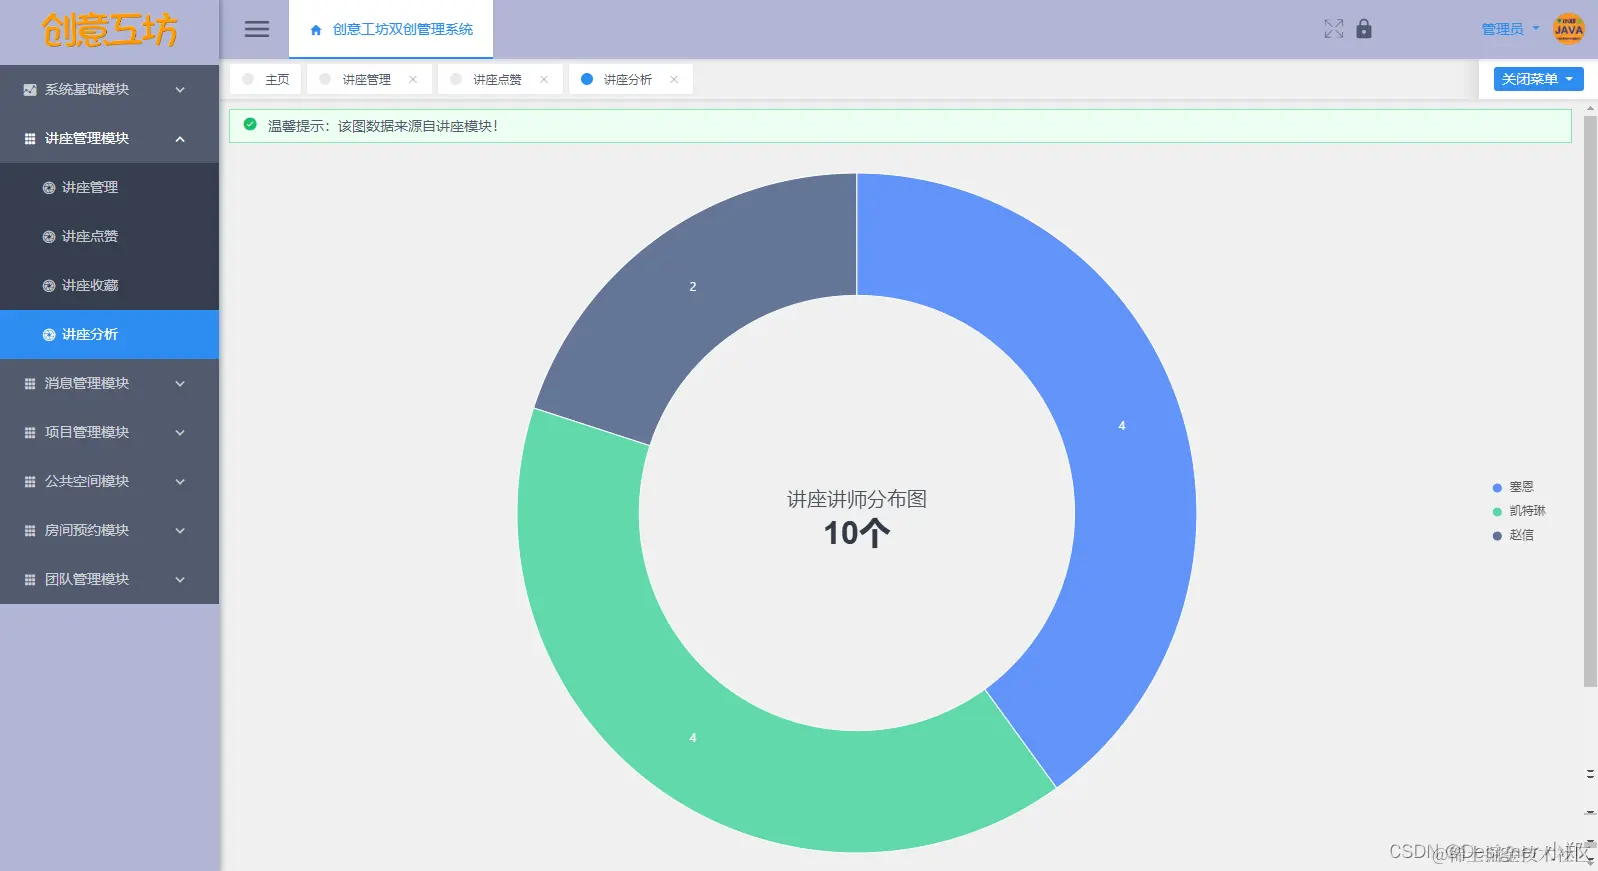The height and width of the screenshot is (871, 1598).
Task: Toggle the 凯特琳 legend entry
Action: click(x=1519, y=511)
